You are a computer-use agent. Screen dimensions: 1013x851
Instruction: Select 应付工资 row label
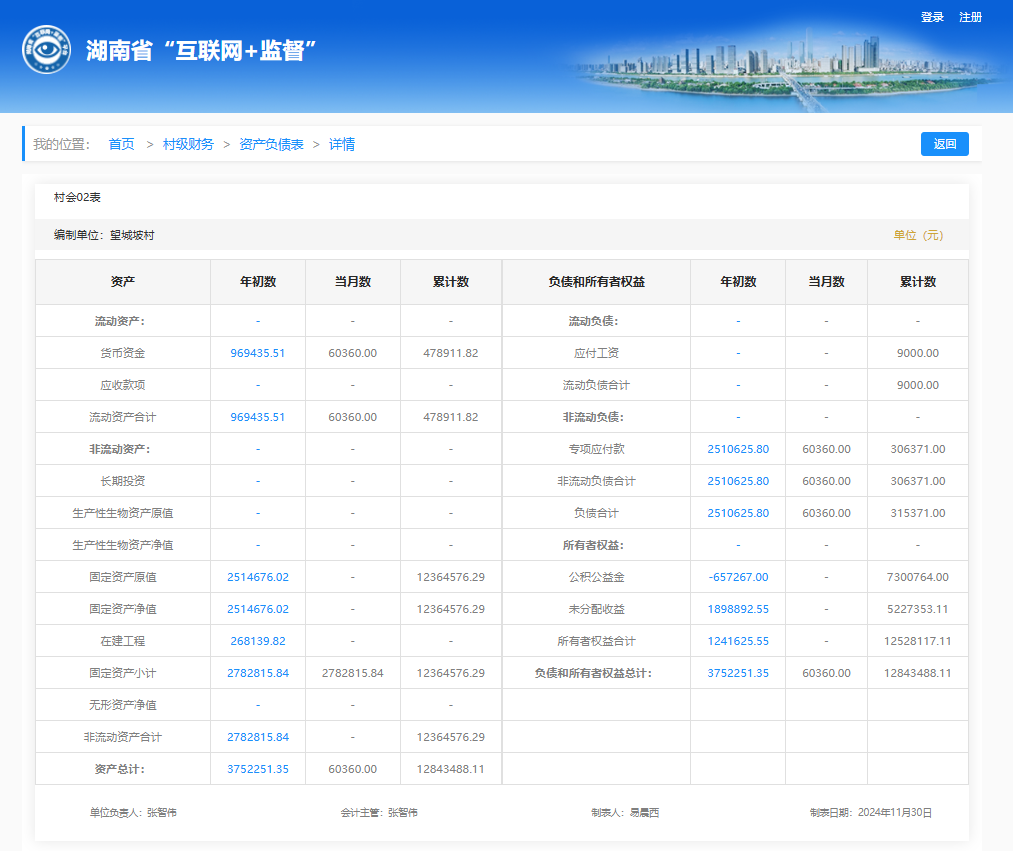(596, 353)
